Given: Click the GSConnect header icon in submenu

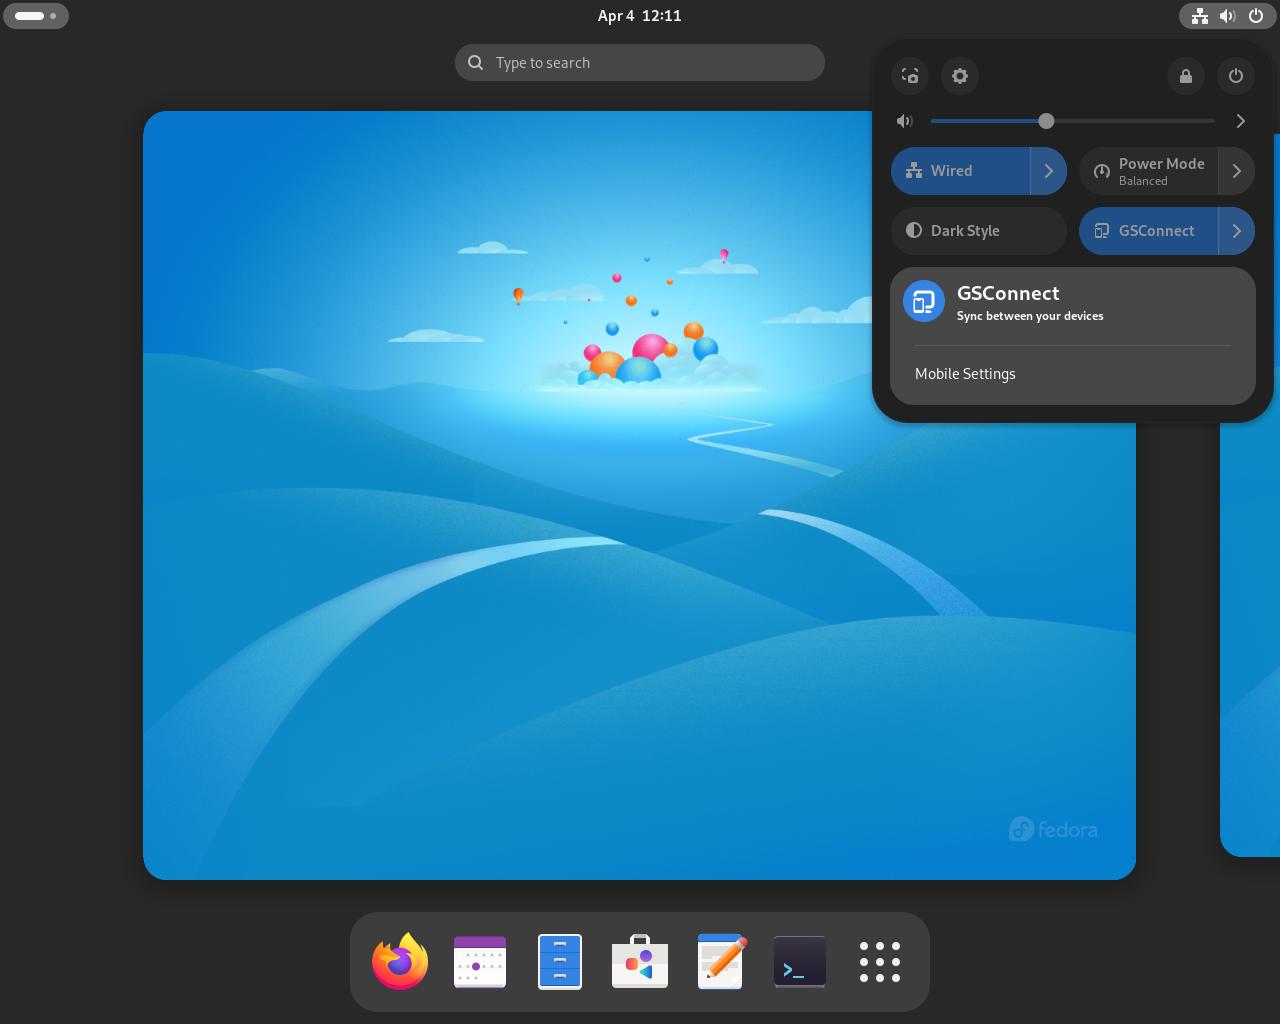Looking at the screenshot, I should [x=924, y=301].
